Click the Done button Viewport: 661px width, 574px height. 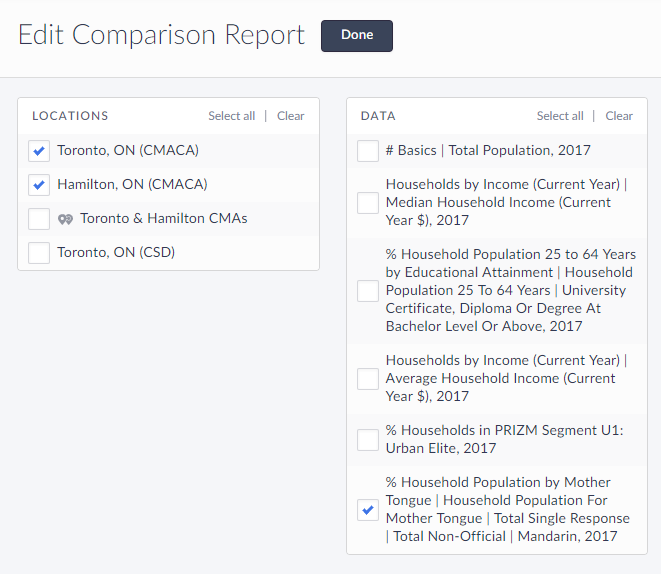356,35
